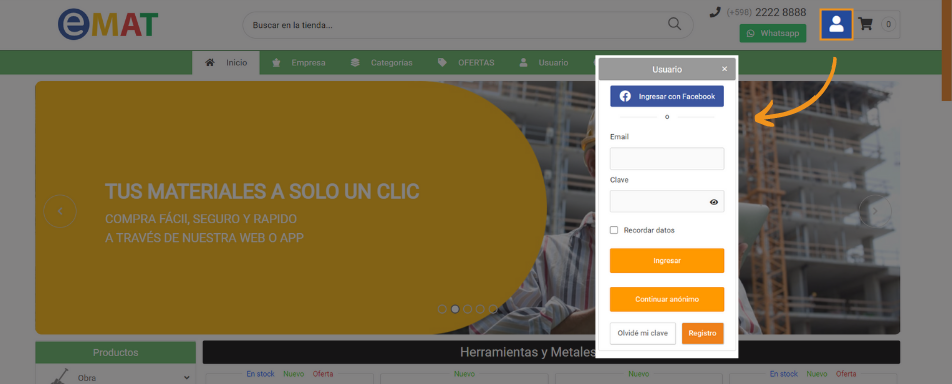Image resolution: width=952 pixels, height=384 pixels.
Task: Advance to next banner slide arrow
Action: pyautogui.click(x=875, y=211)
